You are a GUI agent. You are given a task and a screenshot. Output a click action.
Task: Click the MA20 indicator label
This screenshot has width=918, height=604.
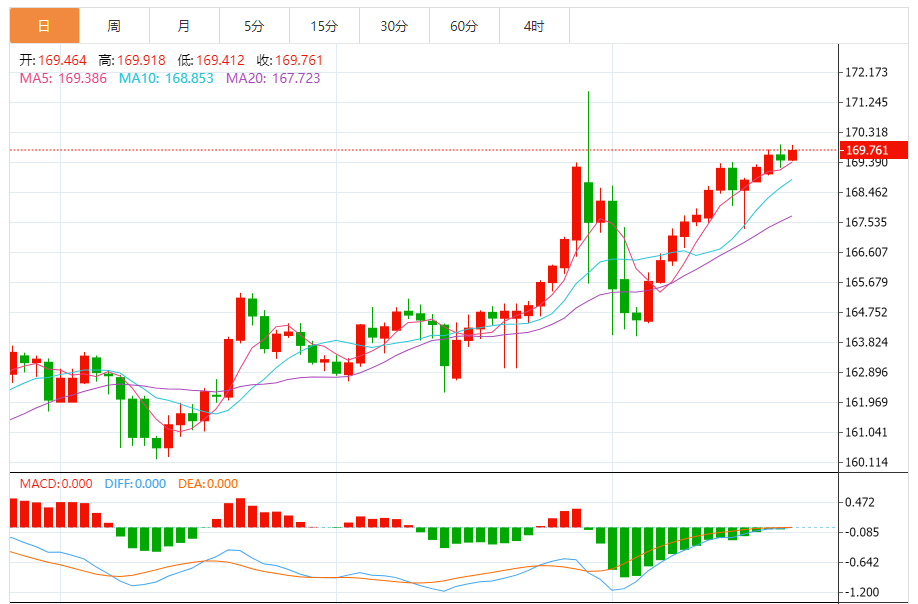(273, 78)
